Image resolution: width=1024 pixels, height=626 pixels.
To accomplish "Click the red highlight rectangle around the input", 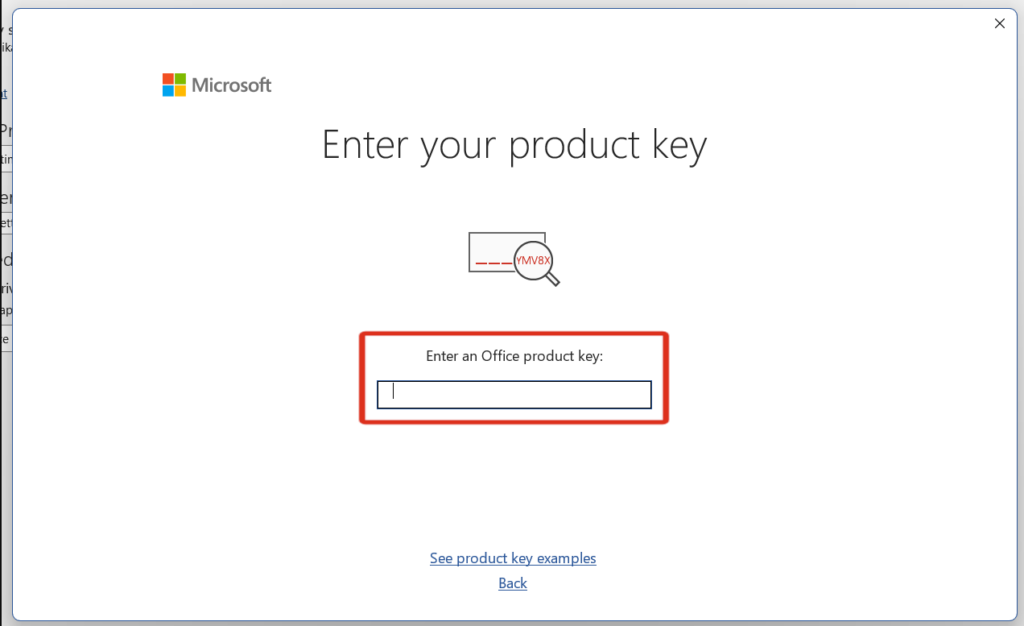I will coord(513,331).
